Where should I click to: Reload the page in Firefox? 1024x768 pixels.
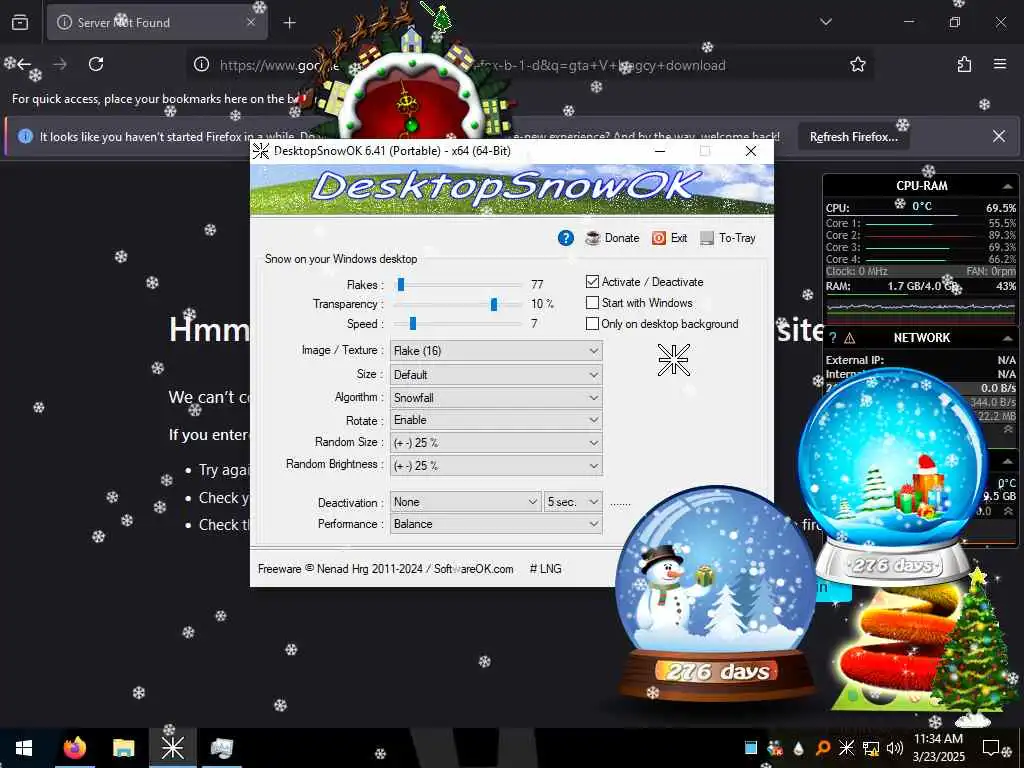point(96,64)
